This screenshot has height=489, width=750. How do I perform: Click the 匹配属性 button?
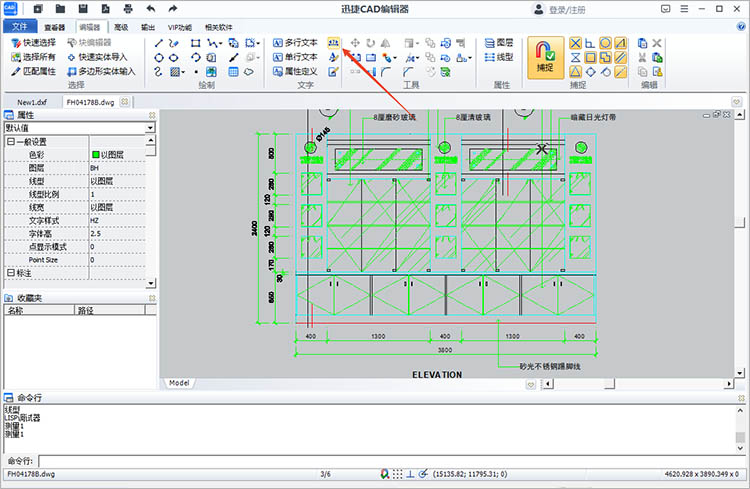(x=33, y=72)
